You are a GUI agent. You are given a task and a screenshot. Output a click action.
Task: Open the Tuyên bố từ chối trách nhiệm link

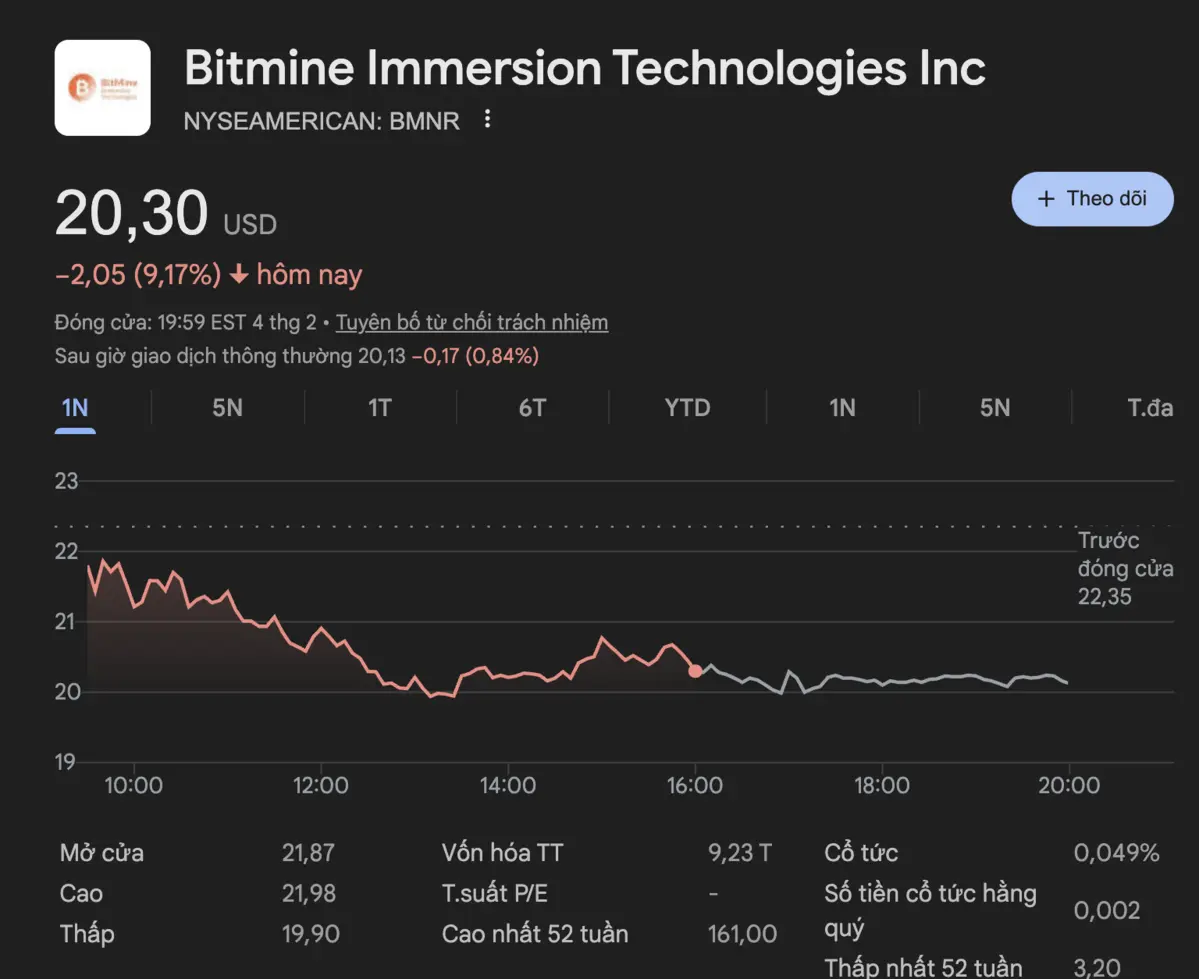point(471,323)
